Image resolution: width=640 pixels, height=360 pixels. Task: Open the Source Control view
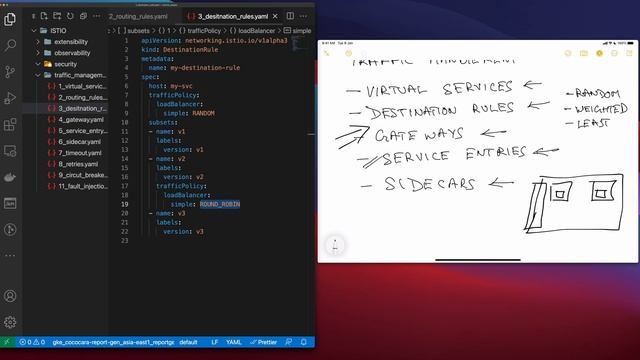click(x=10, y=72)
